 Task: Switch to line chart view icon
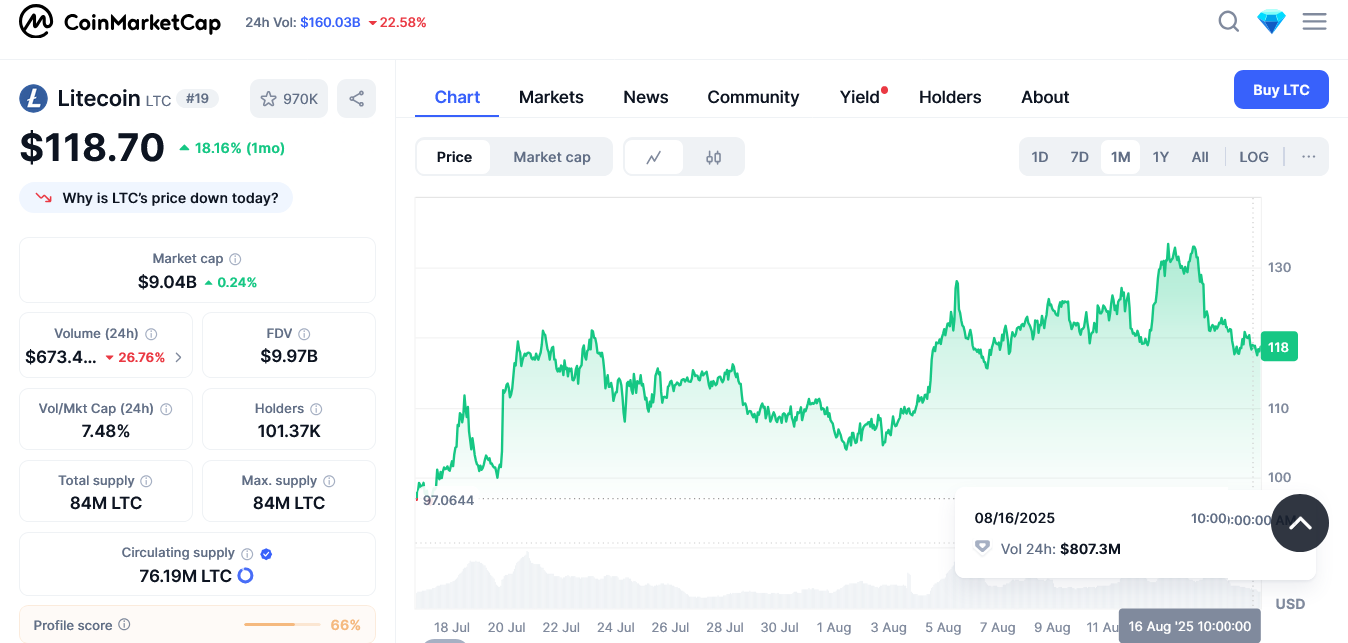click(x=654, y=157)
